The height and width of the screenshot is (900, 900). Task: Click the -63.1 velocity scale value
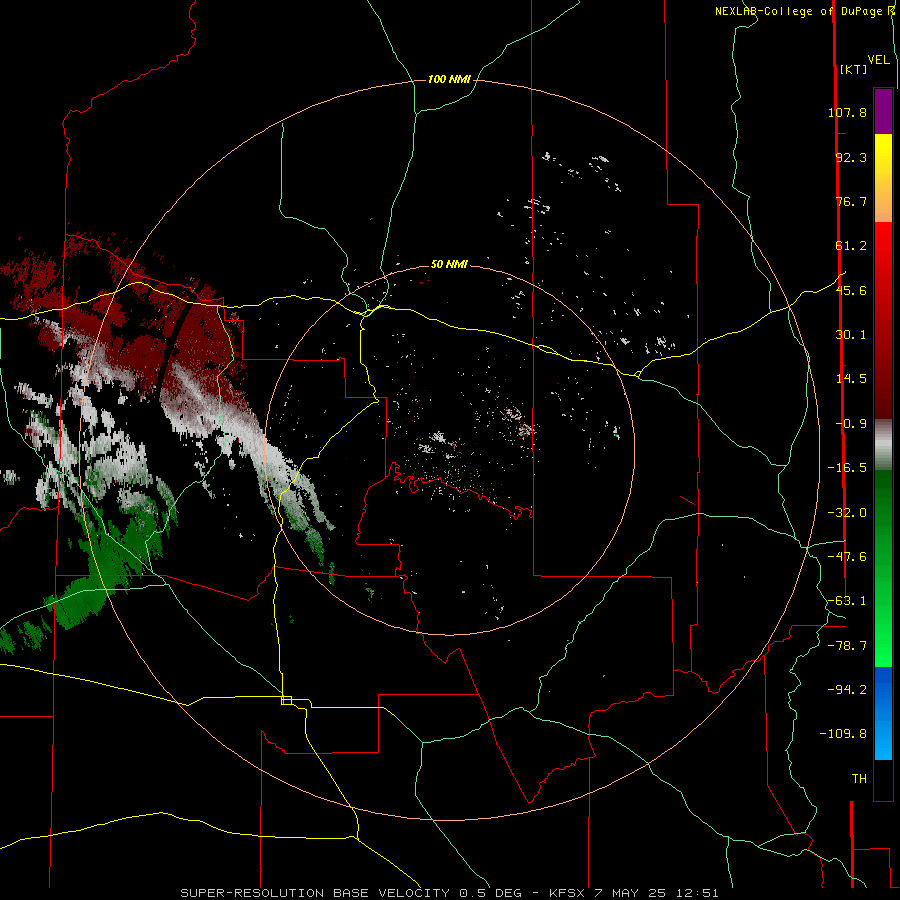point(847,601)
